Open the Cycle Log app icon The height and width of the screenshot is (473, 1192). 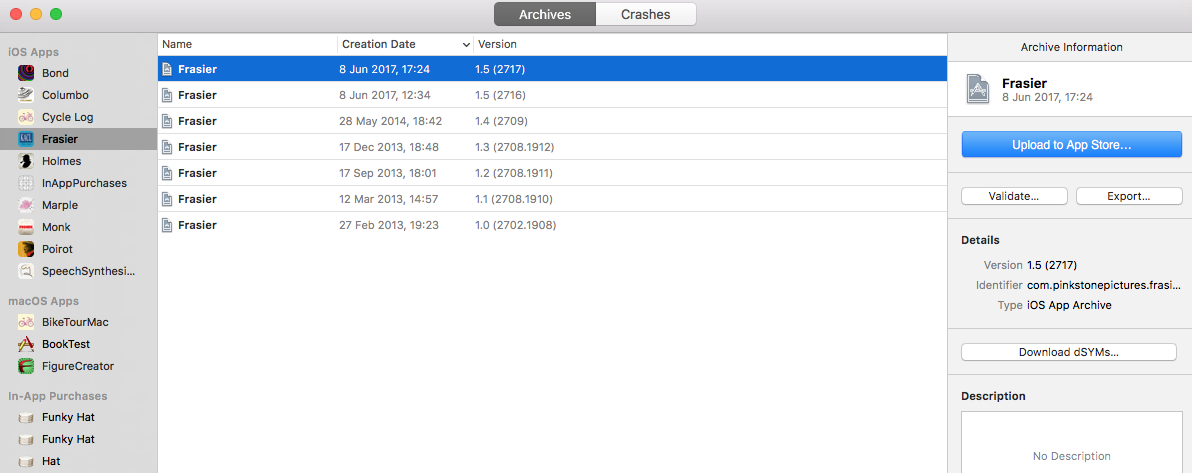[x=26, y=117]
